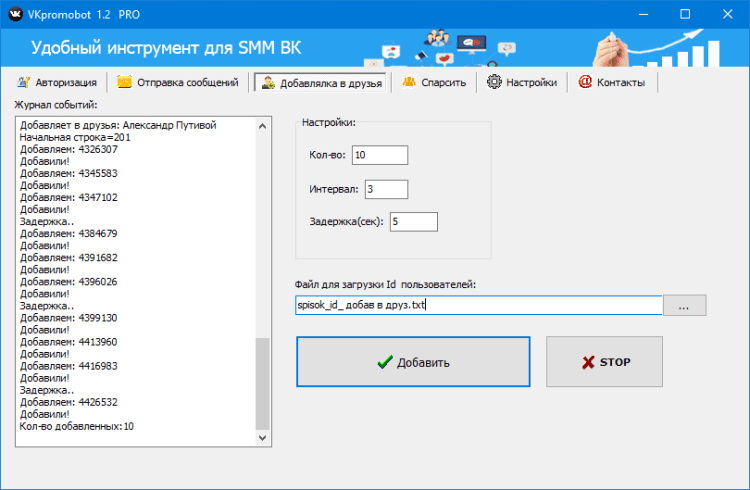Select the Добавлялка в друзья tab
Screen dimensions: 750x490
(x=320, y=83)
